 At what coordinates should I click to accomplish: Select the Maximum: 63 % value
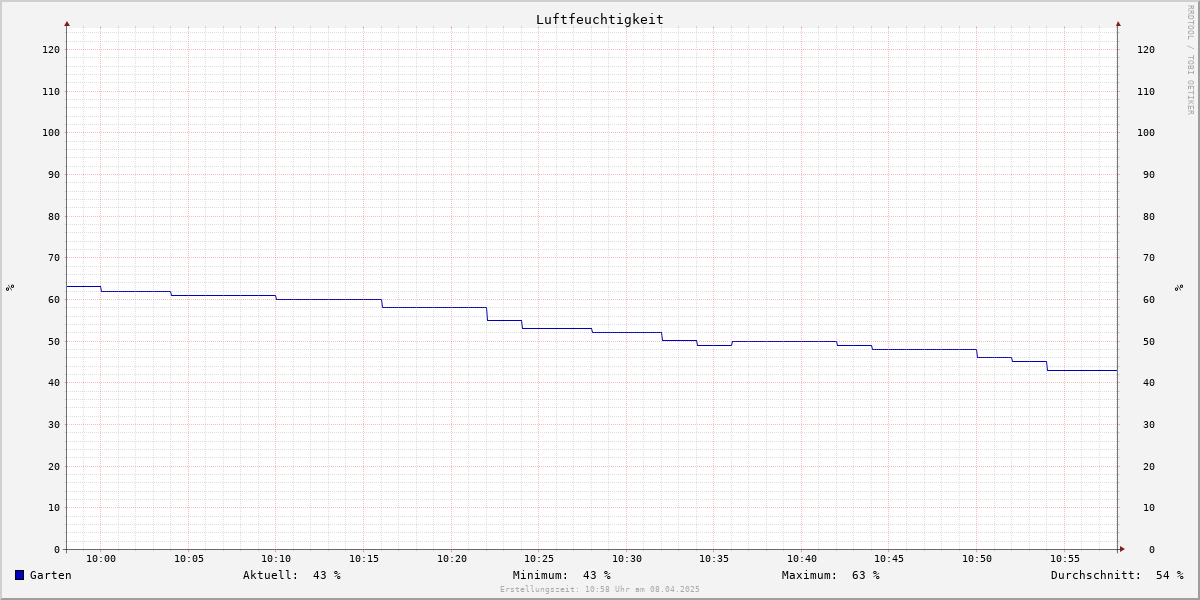point(831,575)
